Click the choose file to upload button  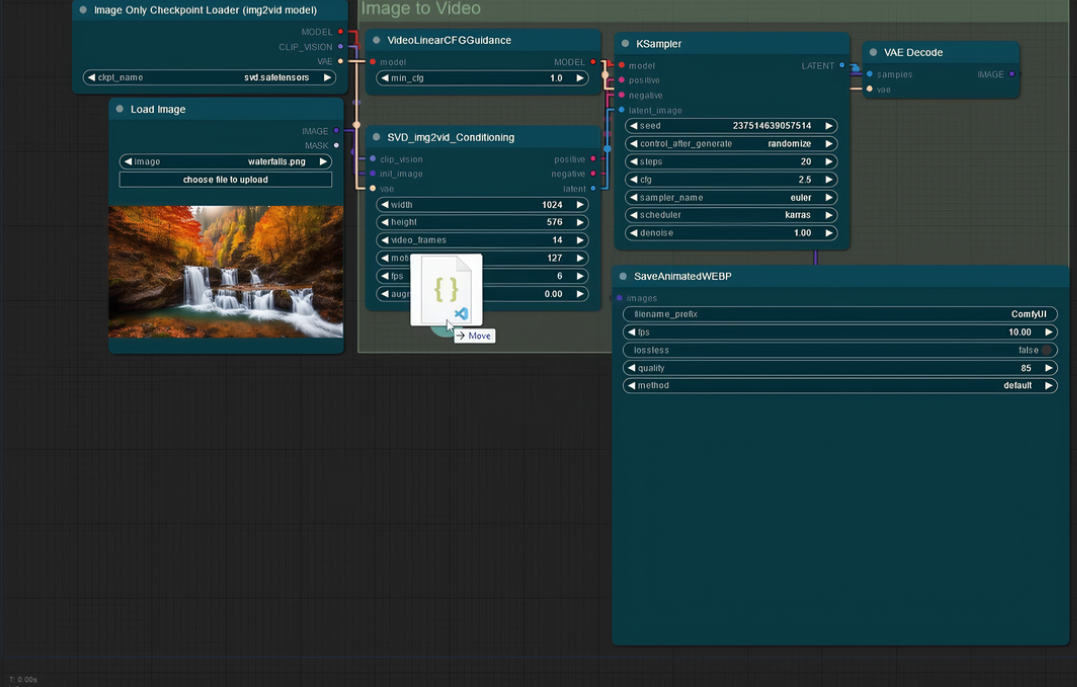click(x=225, y=180)
